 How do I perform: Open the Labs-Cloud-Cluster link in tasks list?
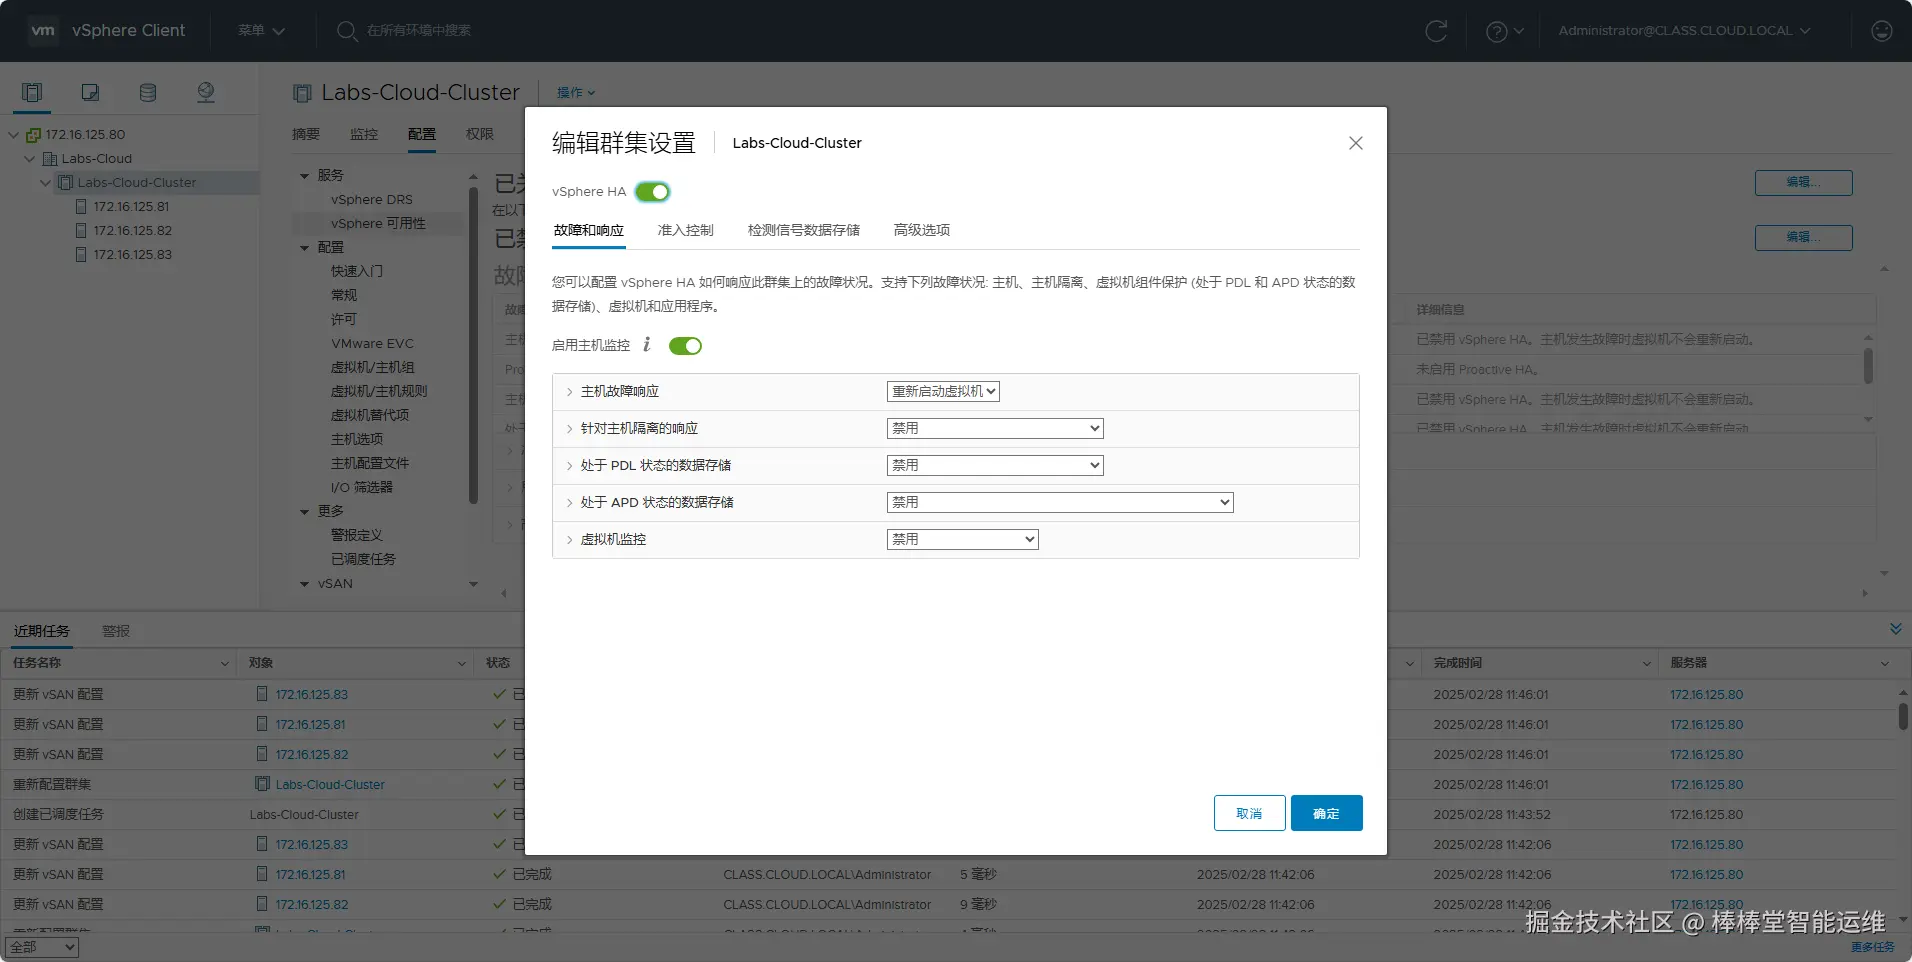click(x=330, y=785)
